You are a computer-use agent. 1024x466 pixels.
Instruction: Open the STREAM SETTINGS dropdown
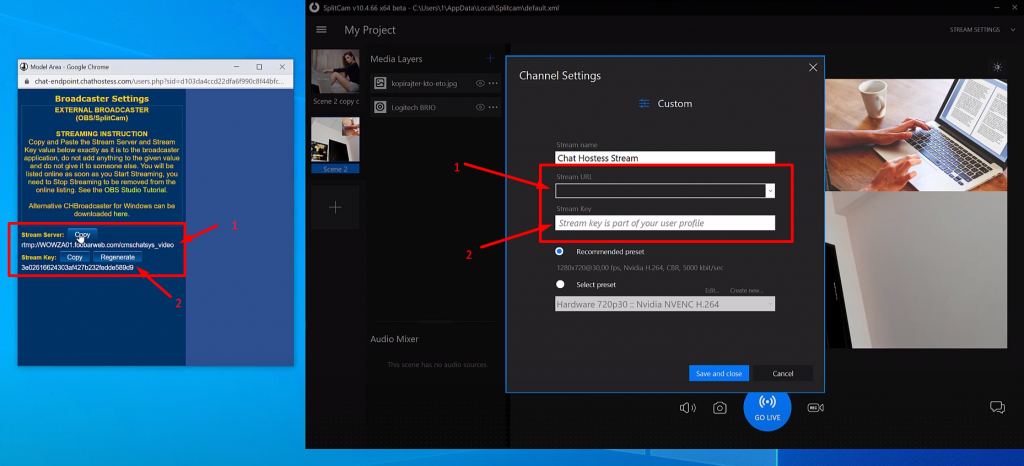tap(980, 29)
